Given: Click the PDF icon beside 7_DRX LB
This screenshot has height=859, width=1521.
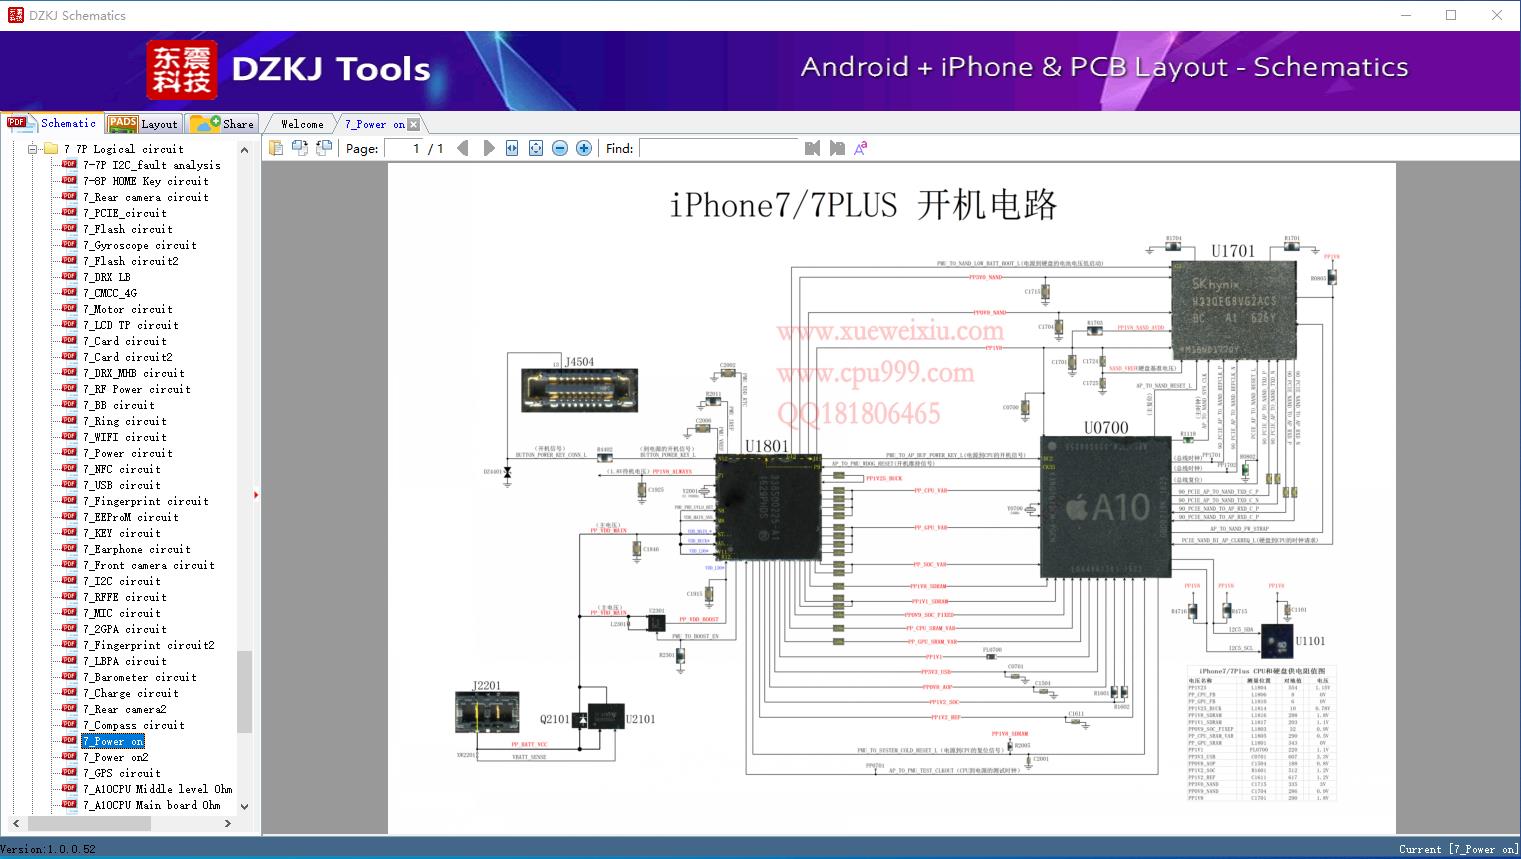Looking at the screenshot, I should 69,277.
